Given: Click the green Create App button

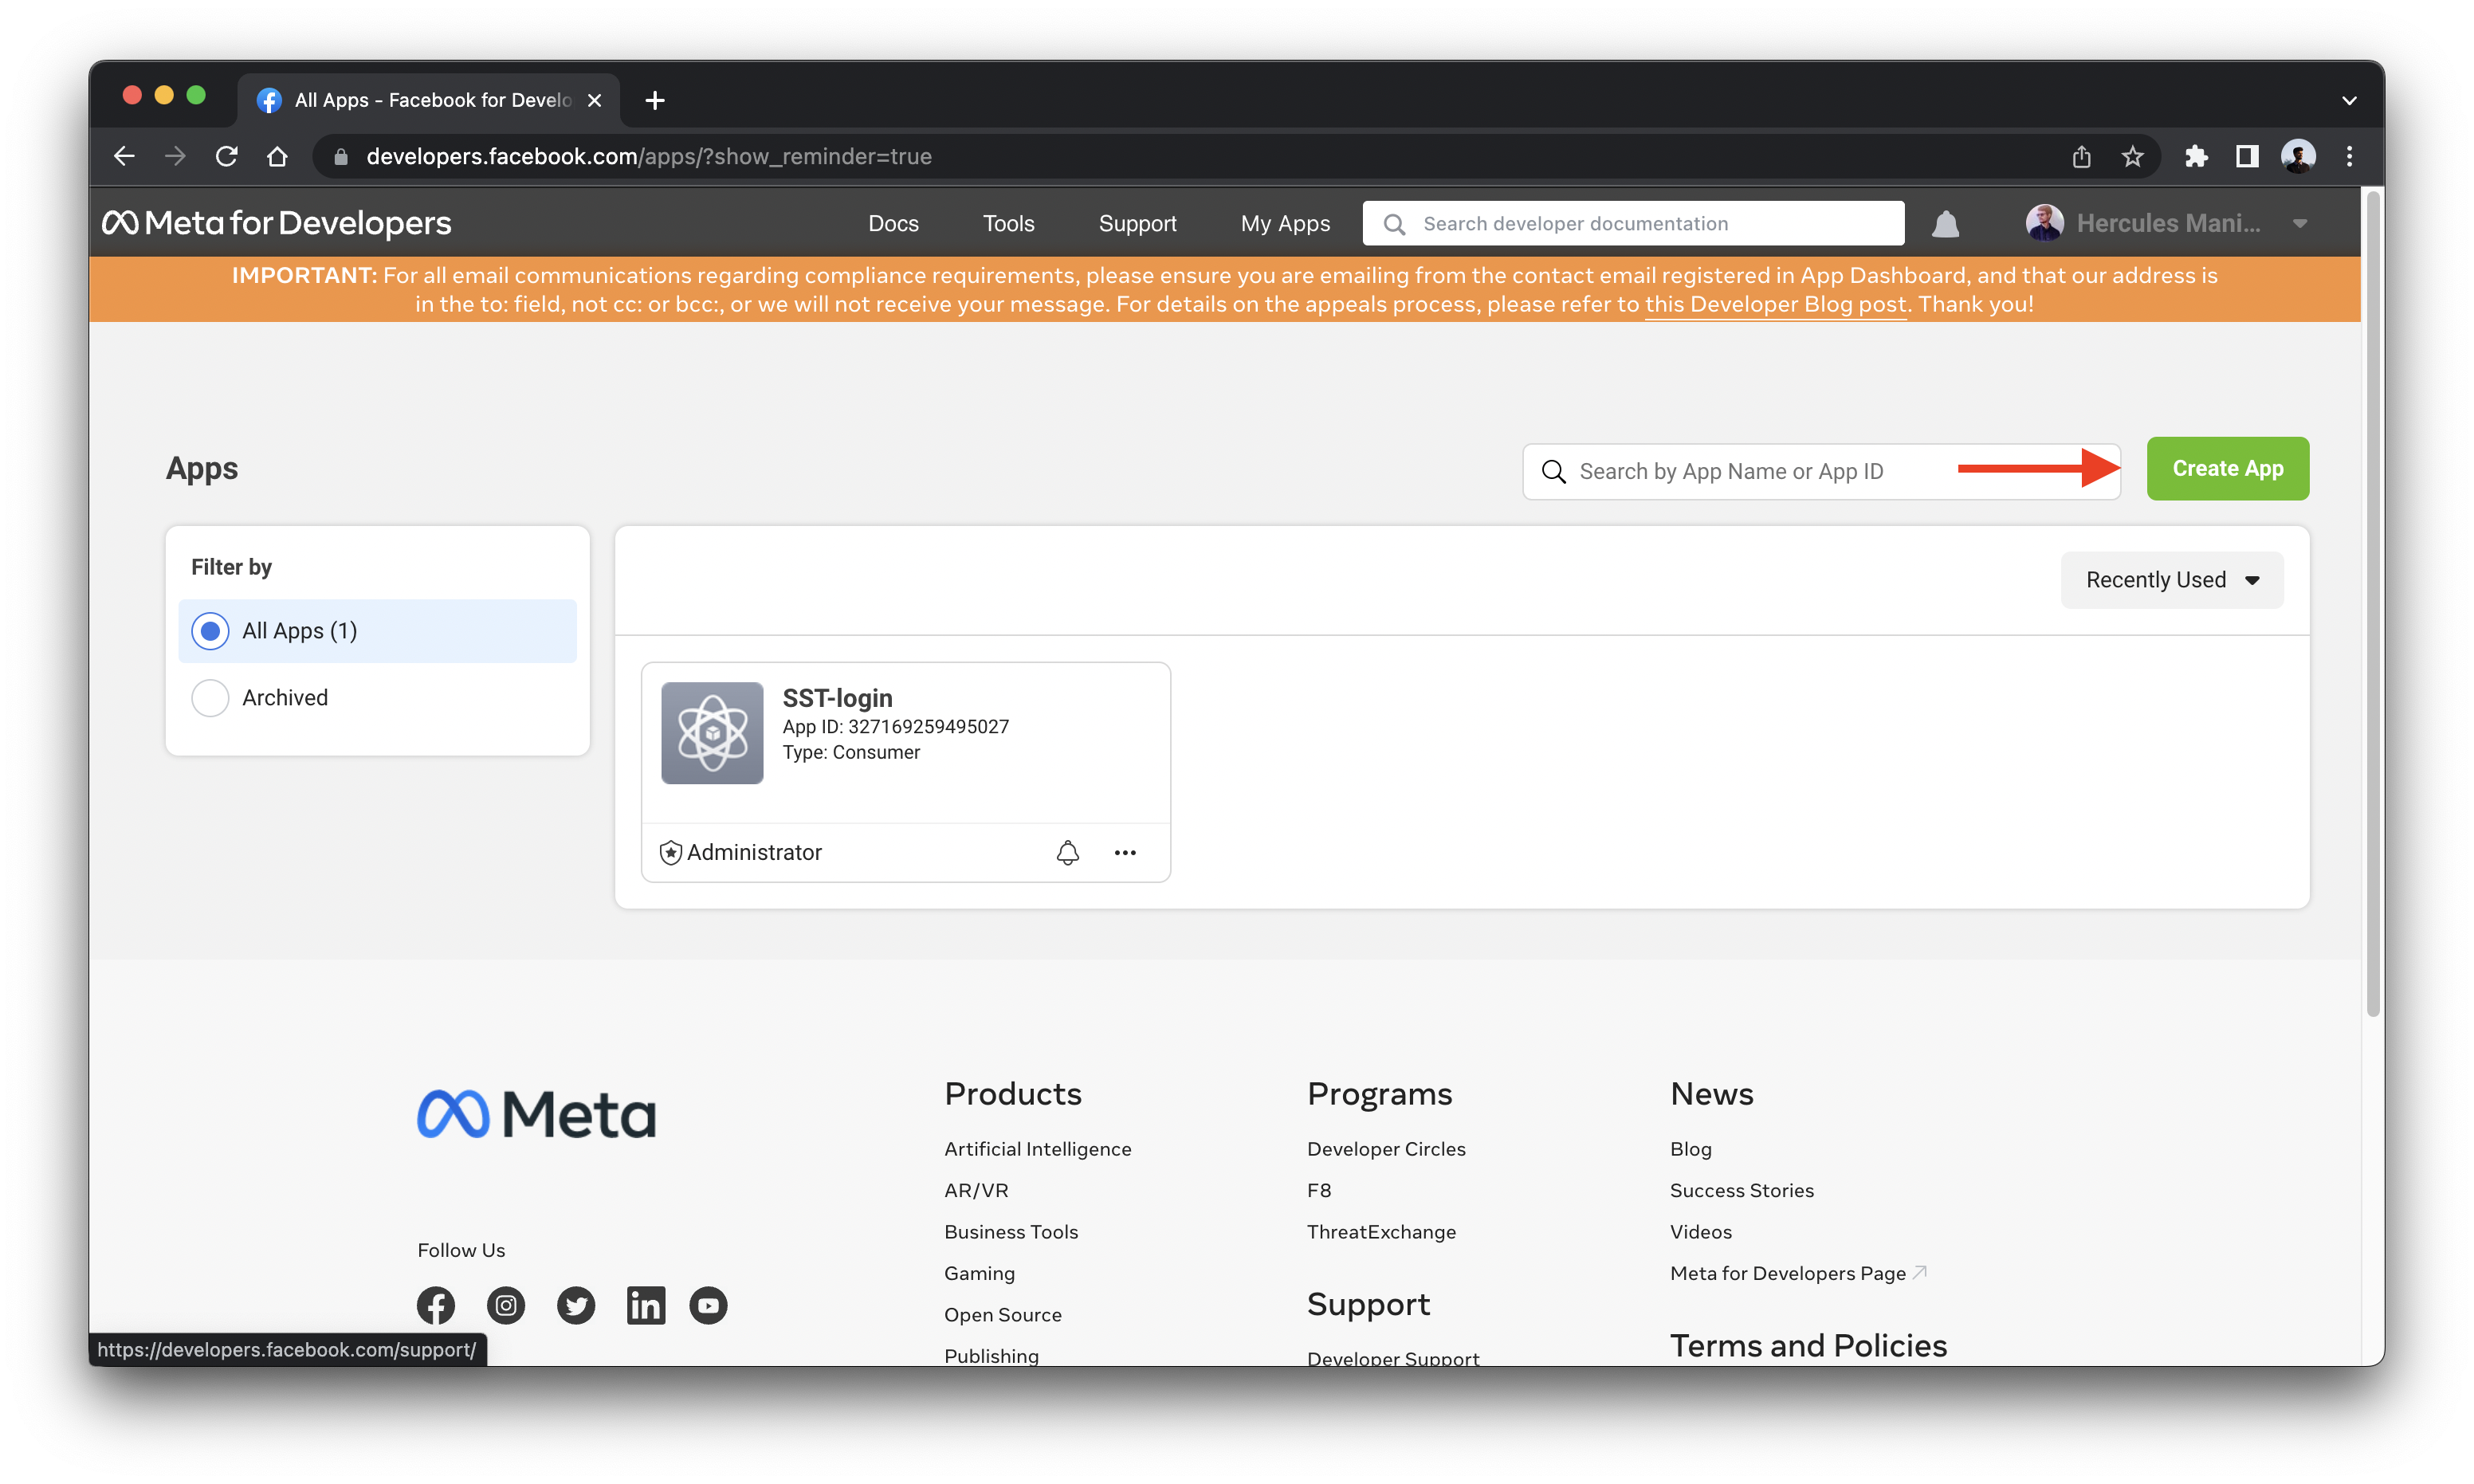Looking at the screenshot, I should coord(2227,468).
